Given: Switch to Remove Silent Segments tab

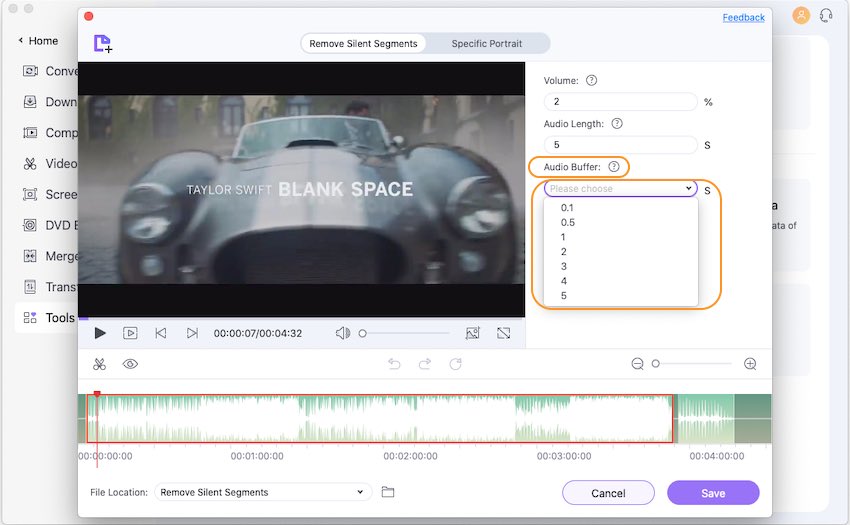Looking at the screenshot, I should click(x=363, y=43).
